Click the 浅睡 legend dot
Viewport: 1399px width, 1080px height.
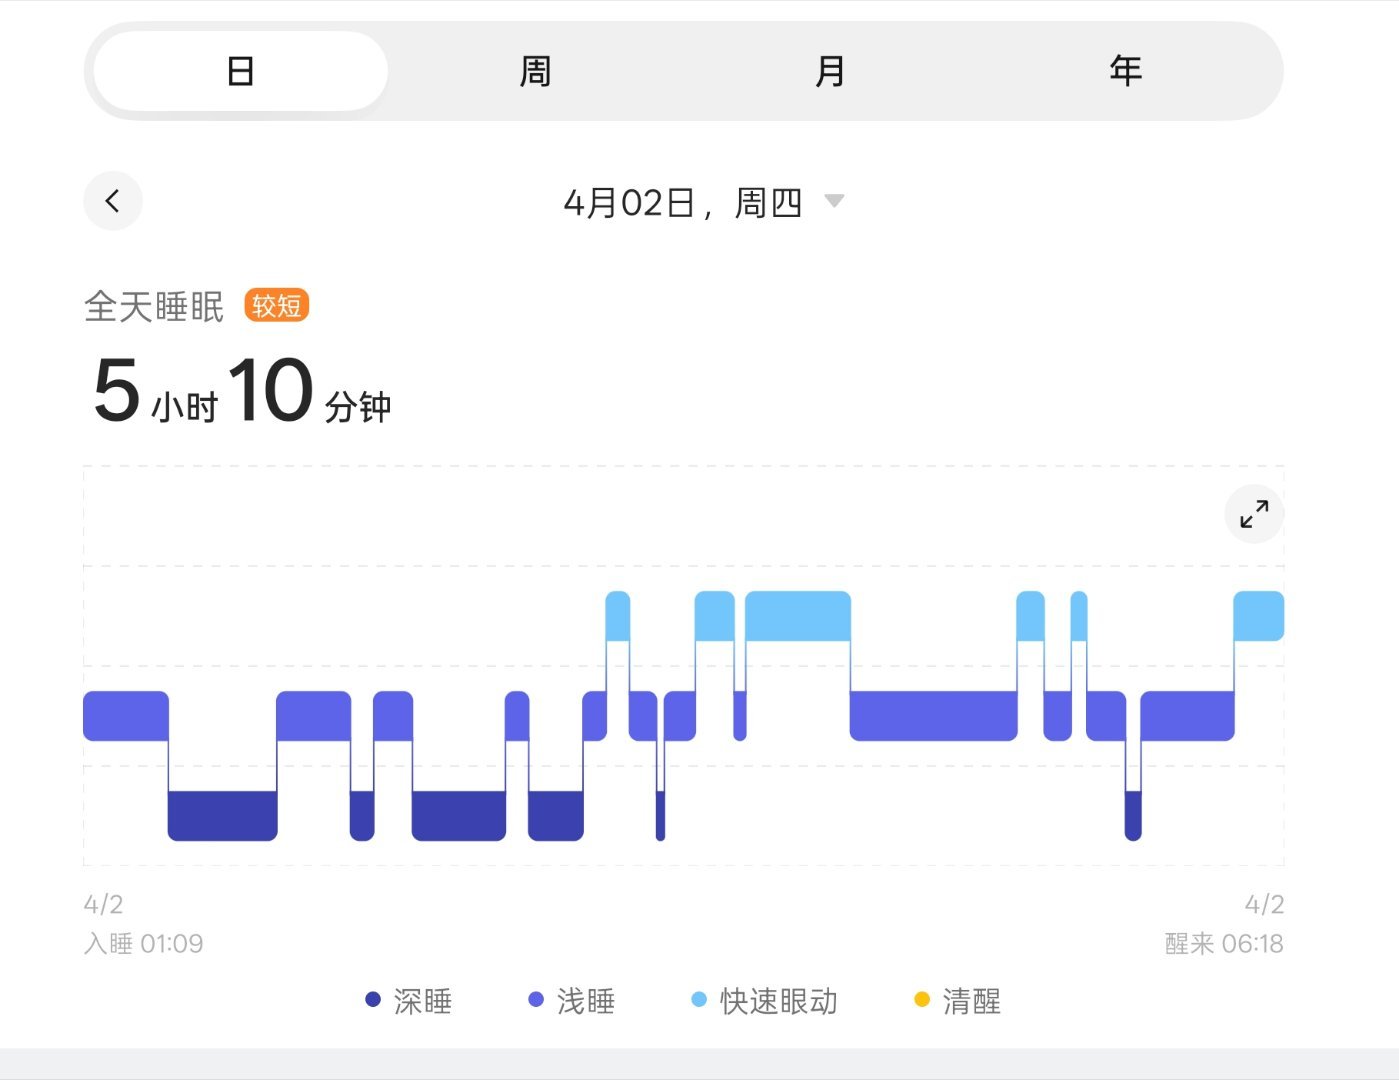click(x=536, y=999)
